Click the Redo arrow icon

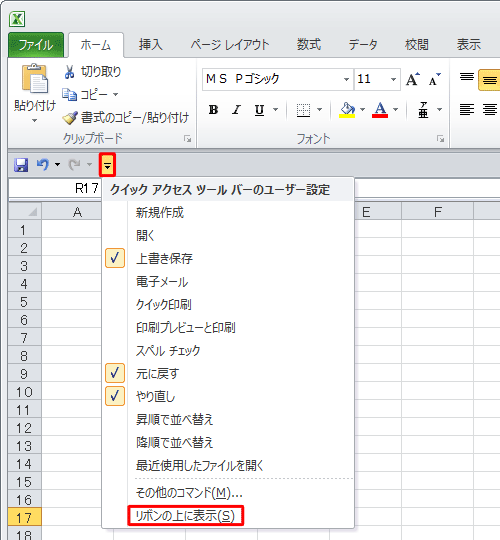click(x=74, y=165)
